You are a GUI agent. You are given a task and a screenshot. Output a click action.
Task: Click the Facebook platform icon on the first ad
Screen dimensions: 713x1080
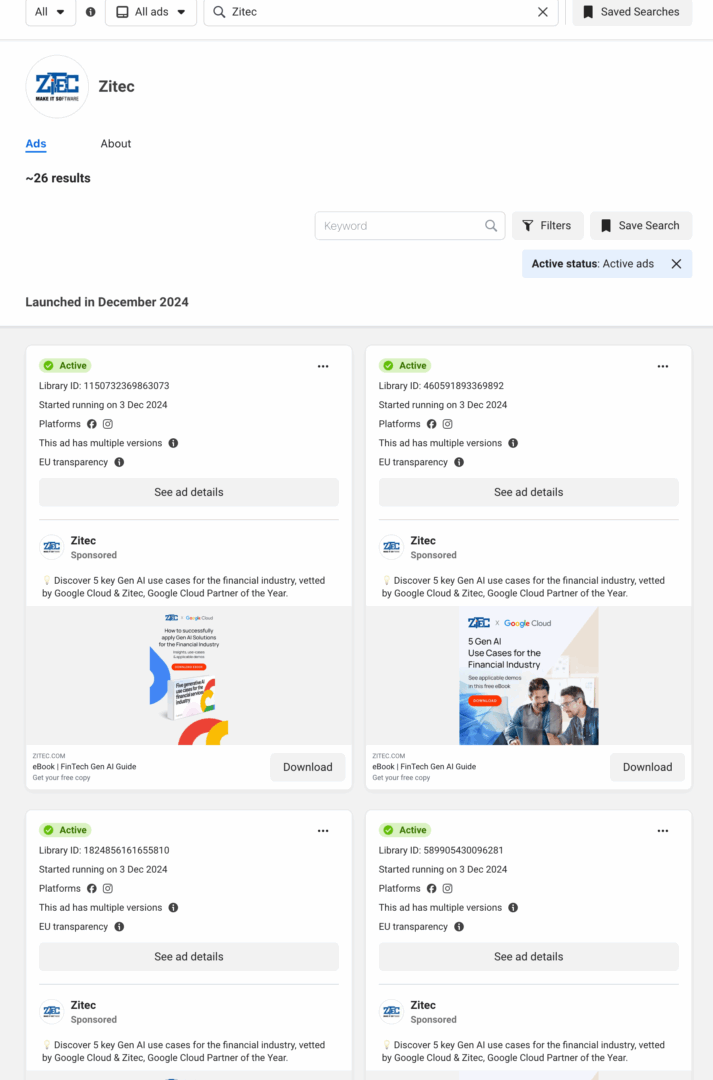click(91, 424)
